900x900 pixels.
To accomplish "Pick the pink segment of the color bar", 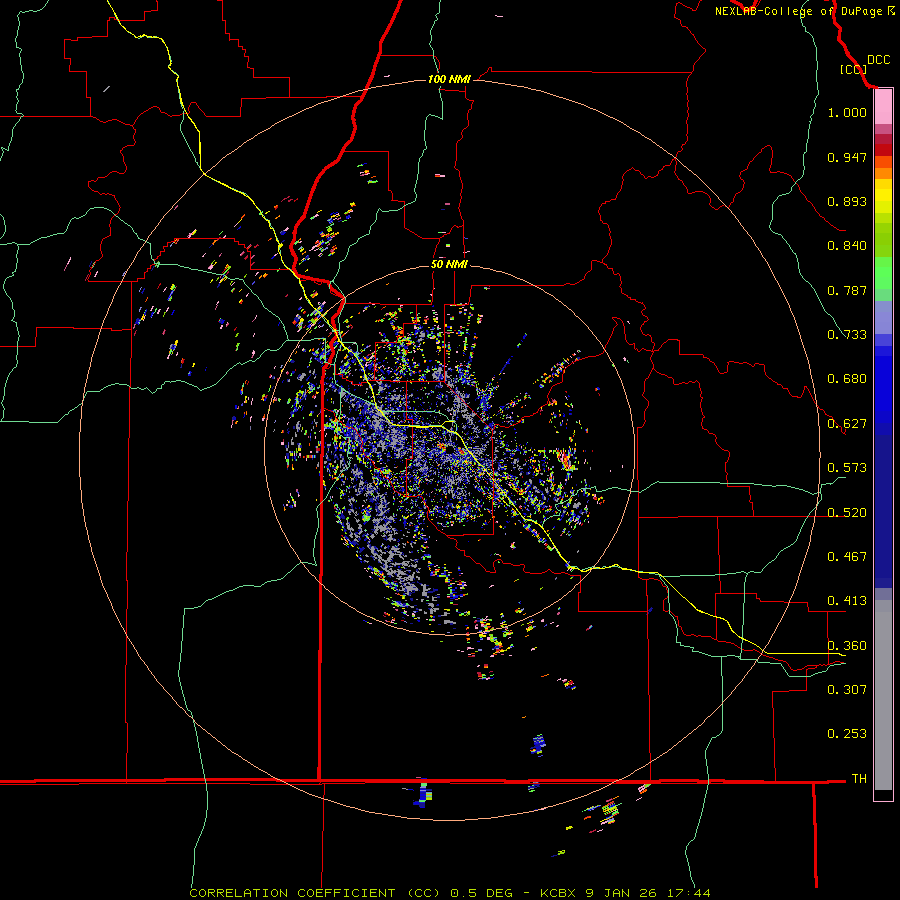I will pyautogui.click(x=883, y=107).
